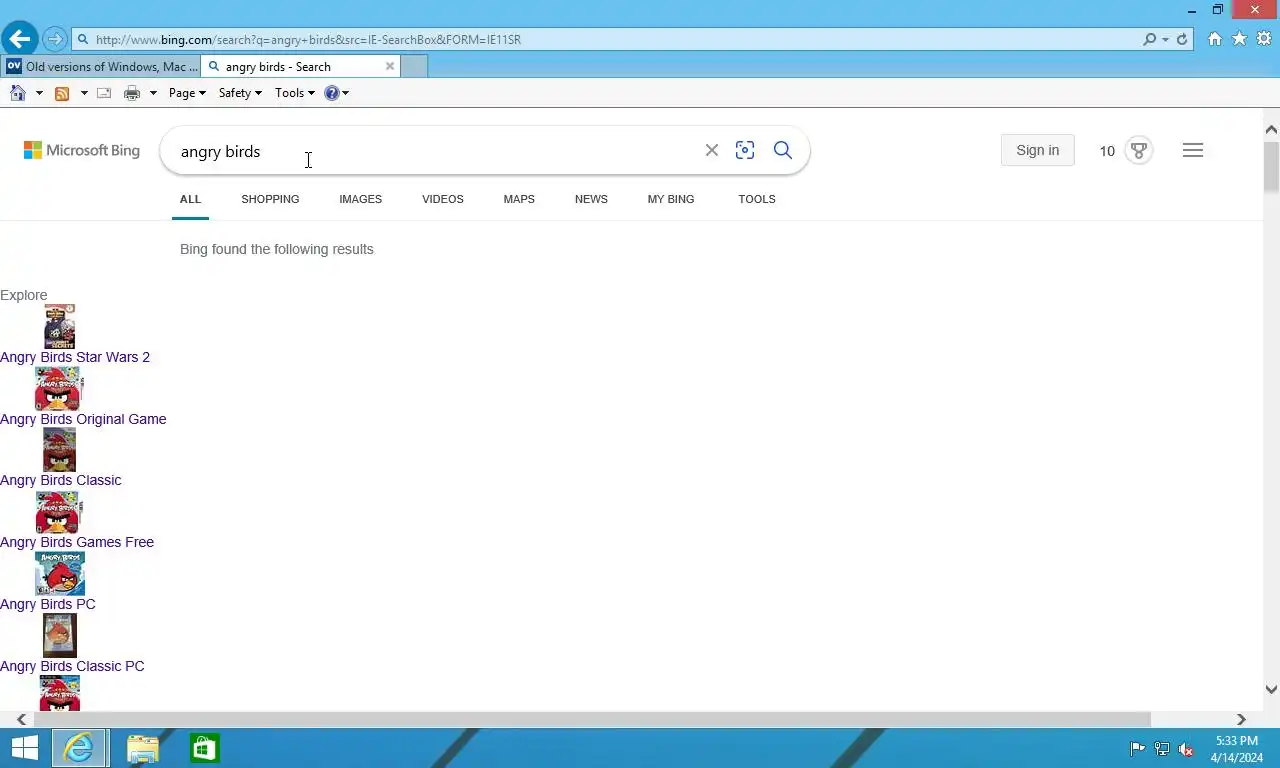Switch to the ALL results tab
Image resolution: width=1280 pixels, height=768 pixels.
(190, 199)
